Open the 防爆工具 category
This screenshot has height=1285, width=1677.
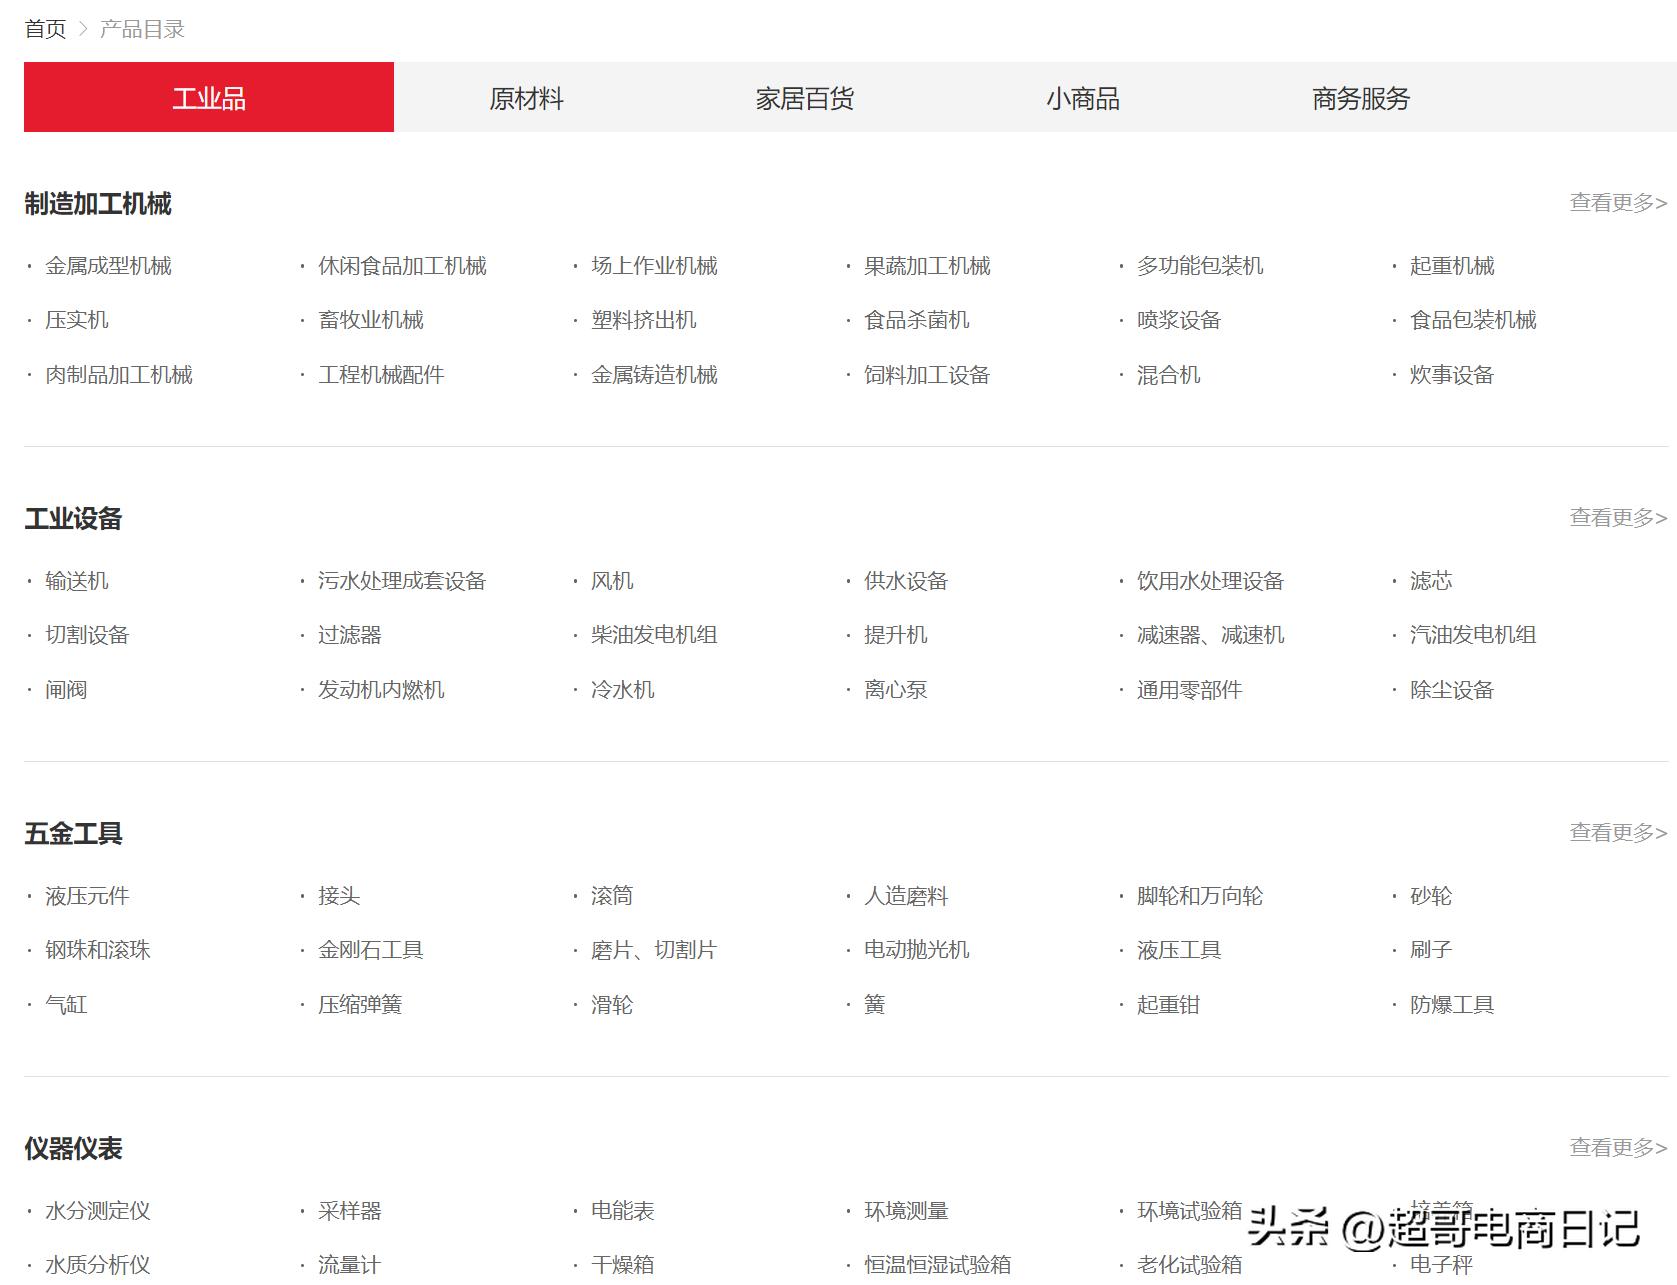tap(1451, 1005)
